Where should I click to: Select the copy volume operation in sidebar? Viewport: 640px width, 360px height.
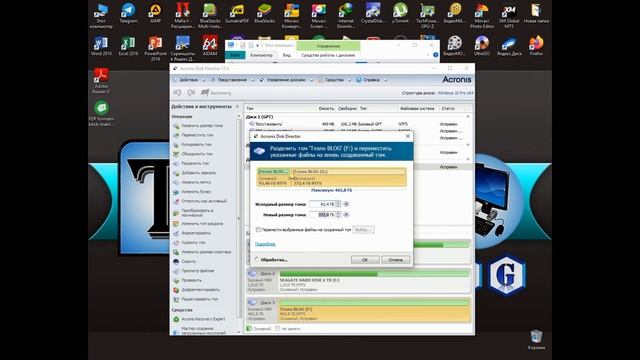click(x=192, y=144)
